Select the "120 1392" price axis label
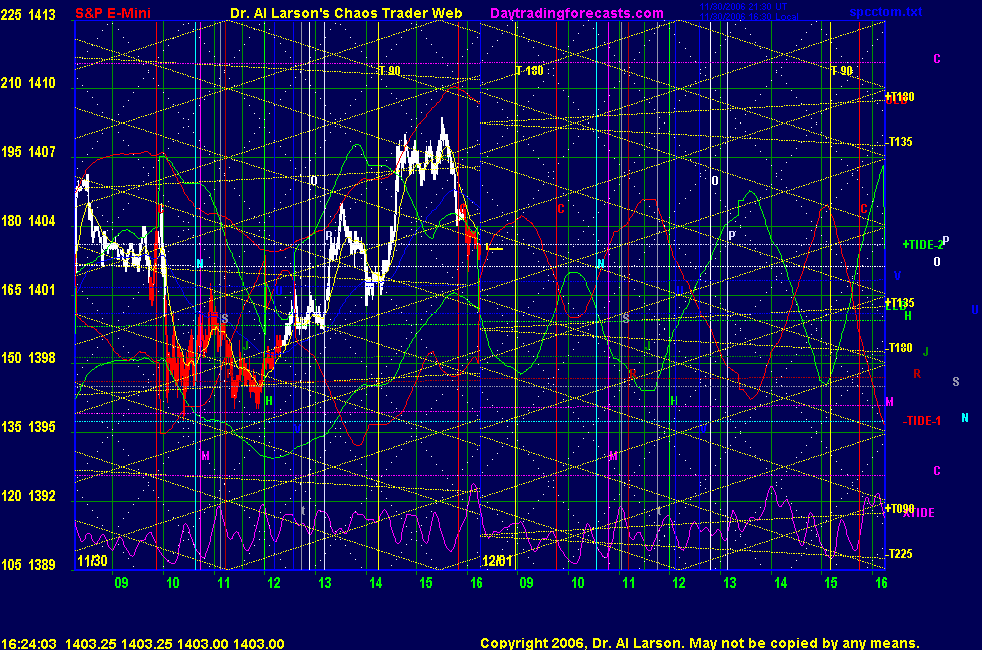The image size is (982, 650). (x=28, y=495)
